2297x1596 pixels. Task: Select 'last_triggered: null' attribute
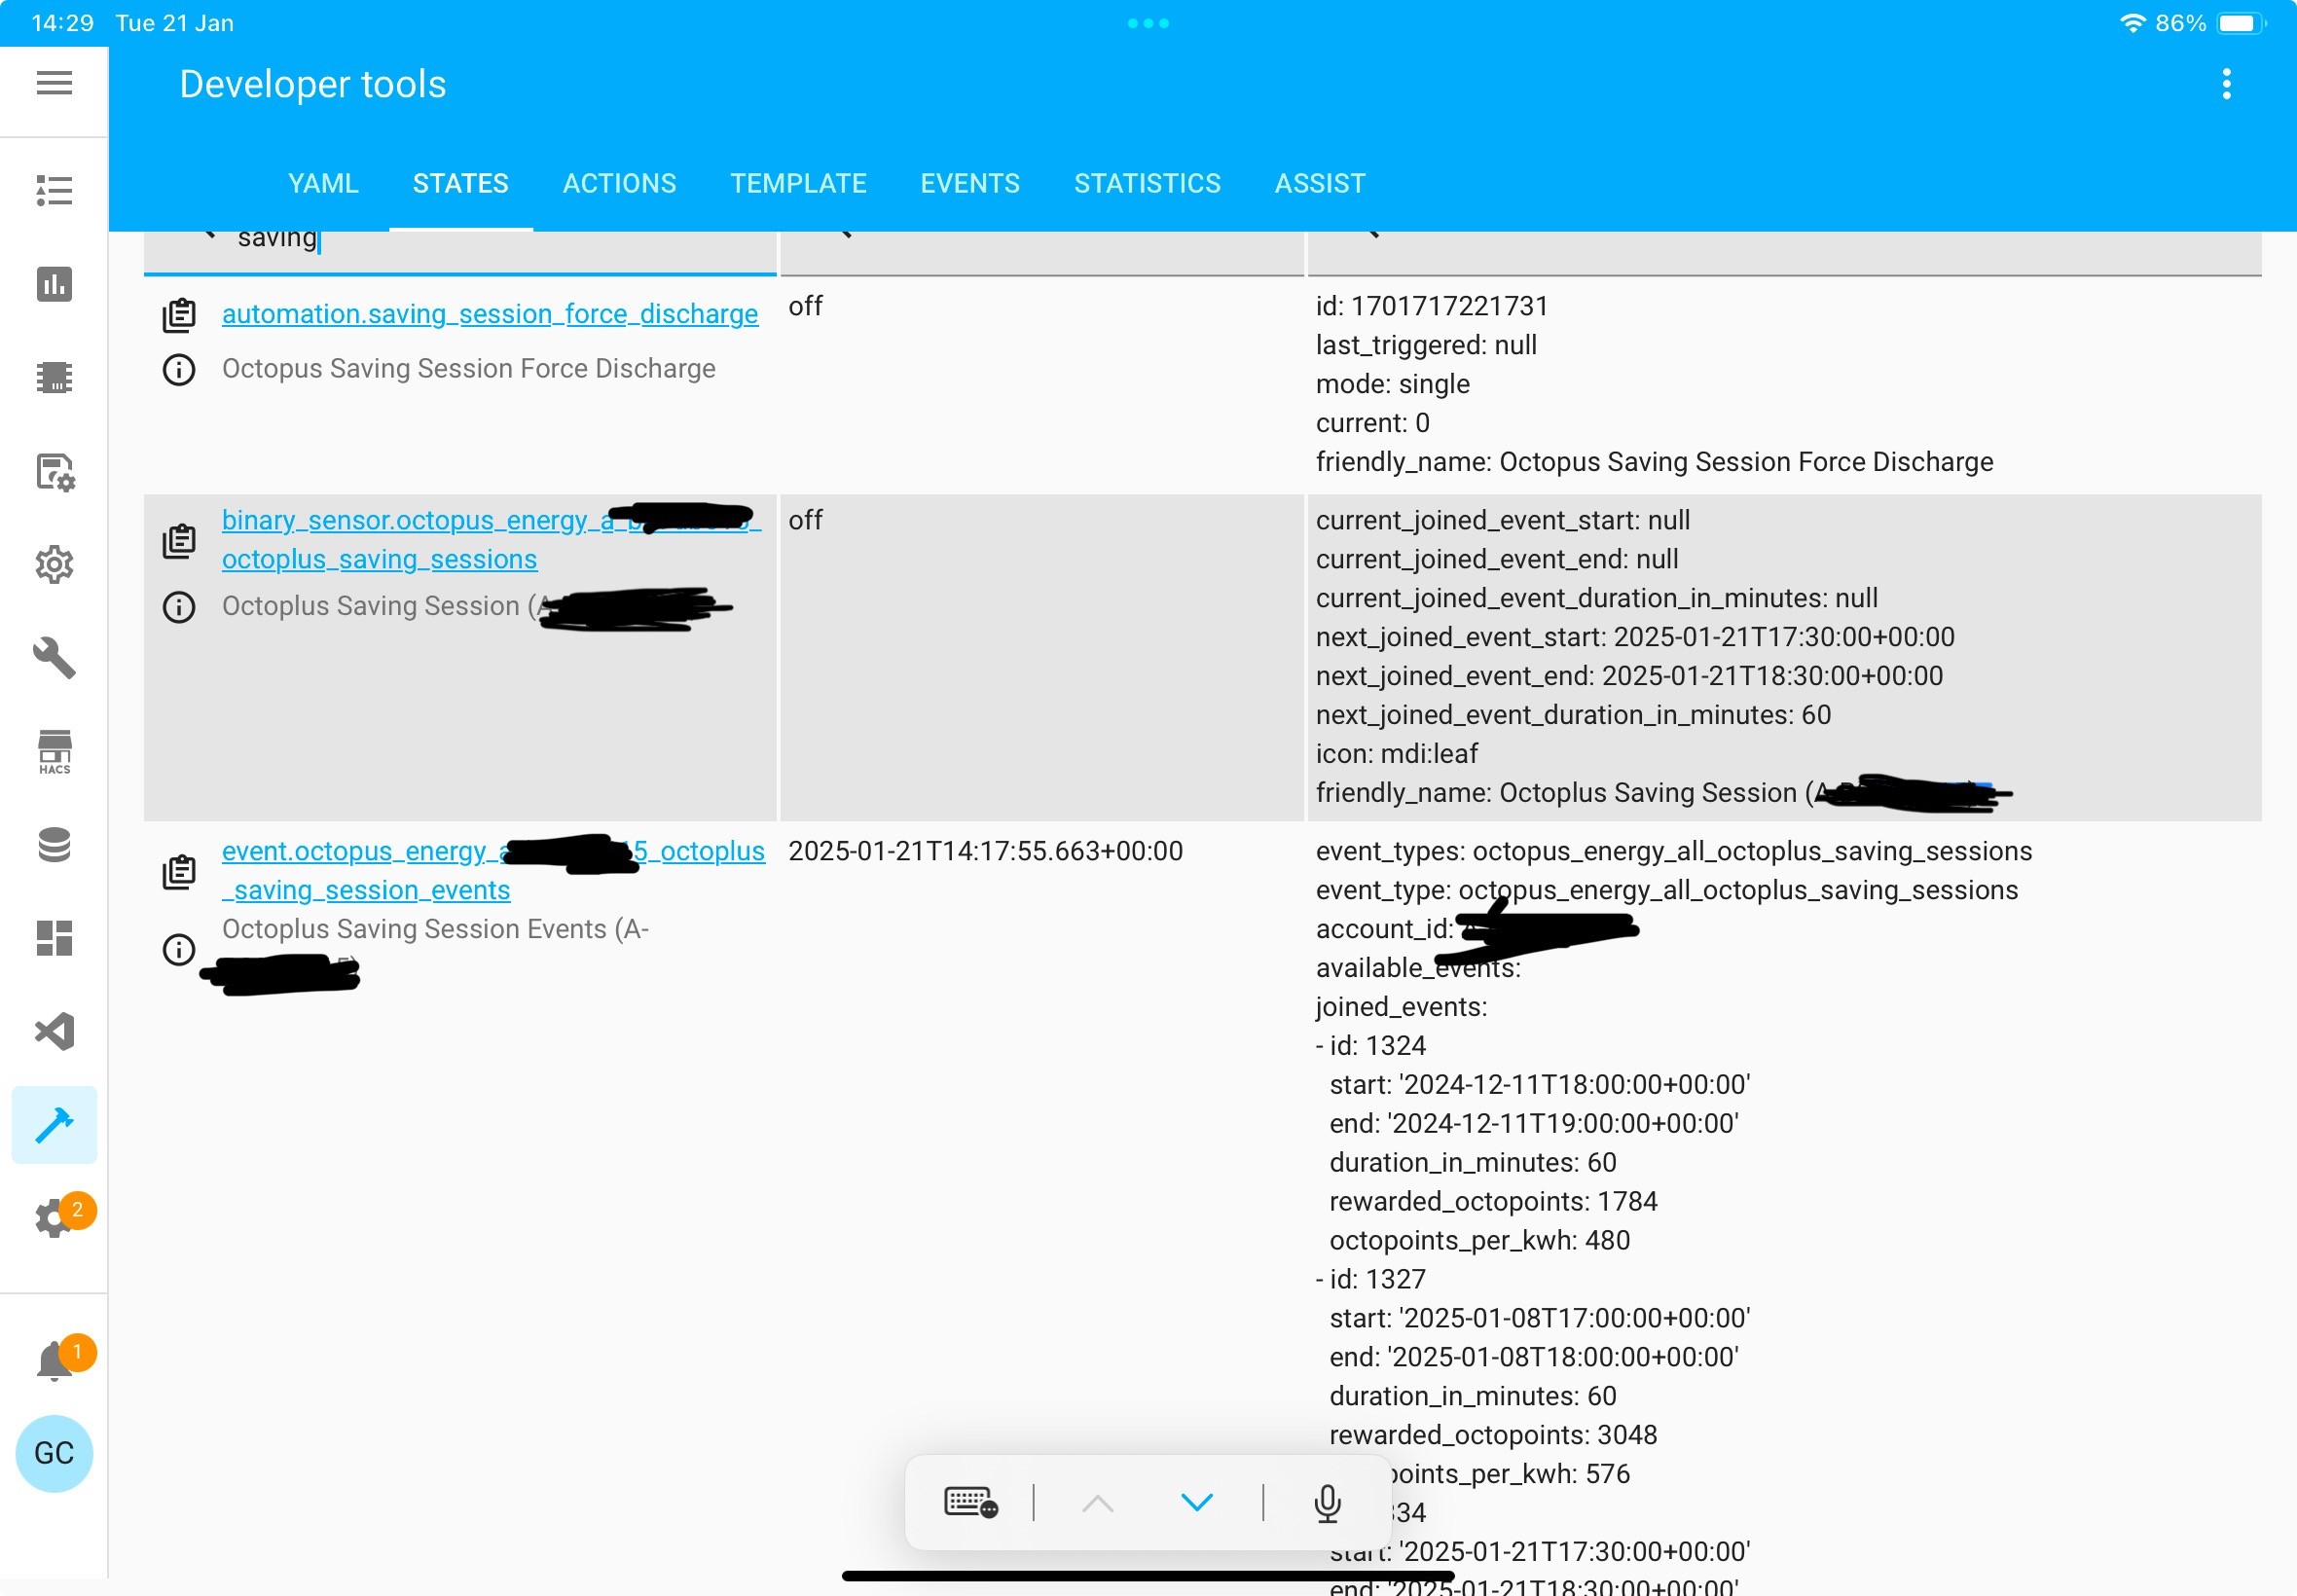point(1426,345)
